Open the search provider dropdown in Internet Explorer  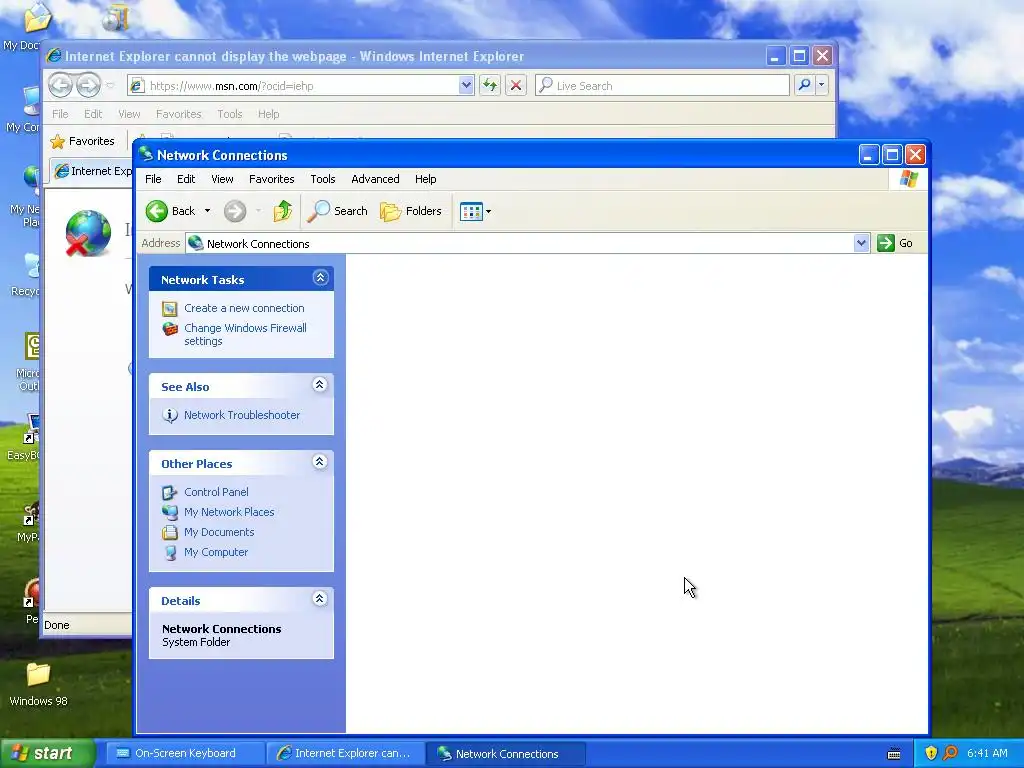pos(822,85)
